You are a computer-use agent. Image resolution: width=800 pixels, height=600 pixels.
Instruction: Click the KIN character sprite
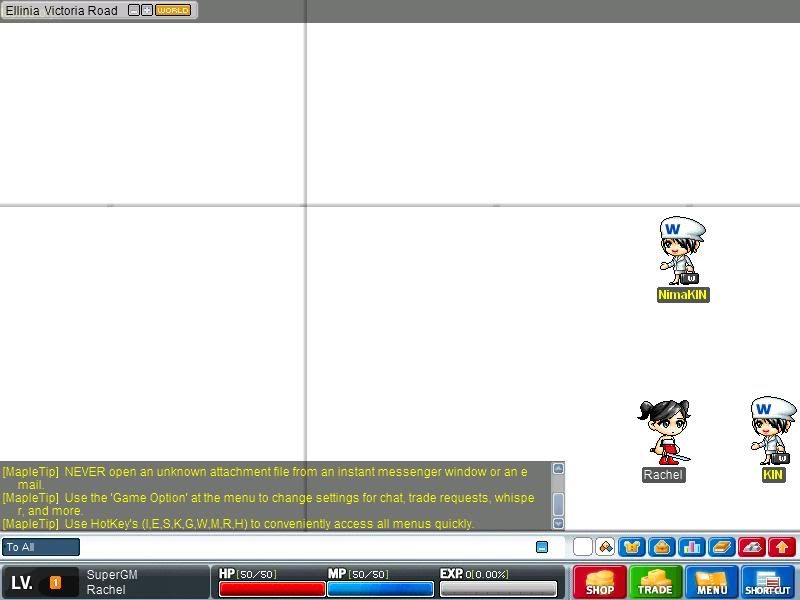pyautogui.click(x=773, y=431)
